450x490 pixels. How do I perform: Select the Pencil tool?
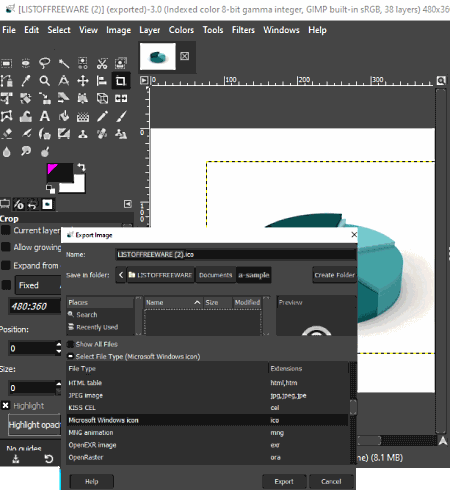coord(102,116)
